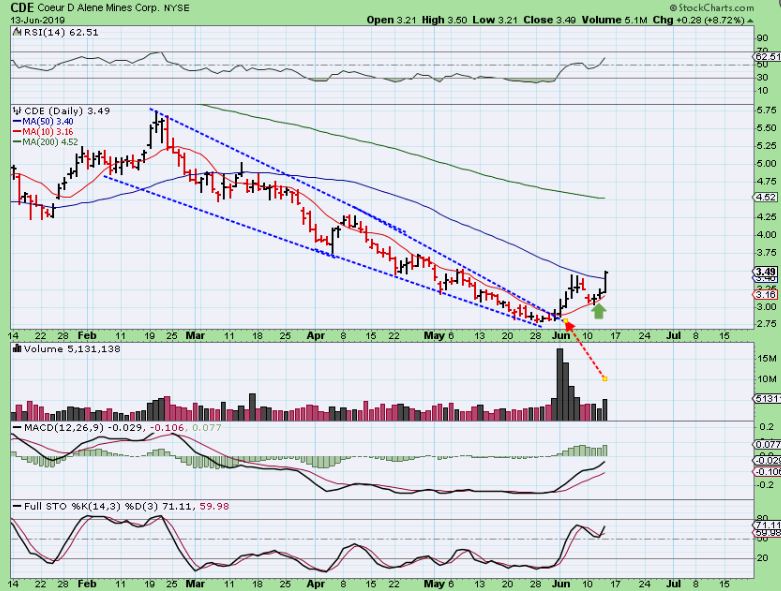Click the MA(50) 3.40 legend entry
This screenshot has width=781, height=591.
tap(44, 121)
